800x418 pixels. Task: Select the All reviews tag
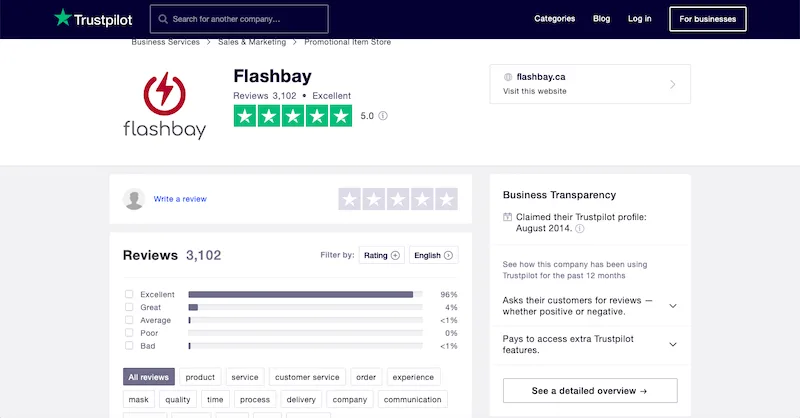(x=148, y=377)
